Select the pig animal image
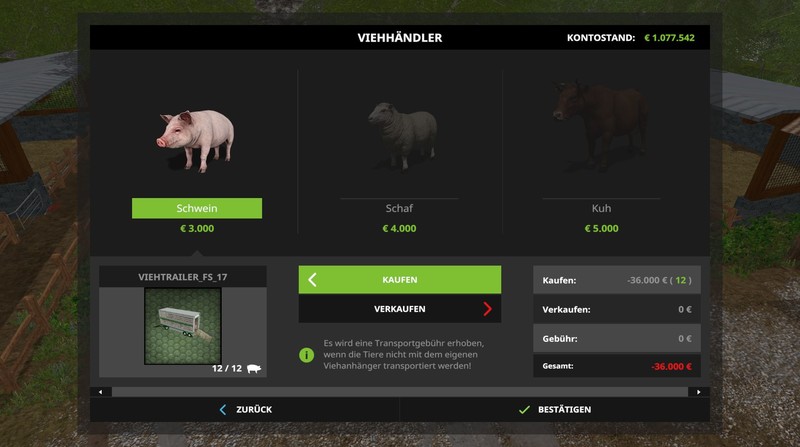This screenshot has height=447, width=800. pos(196,141)
